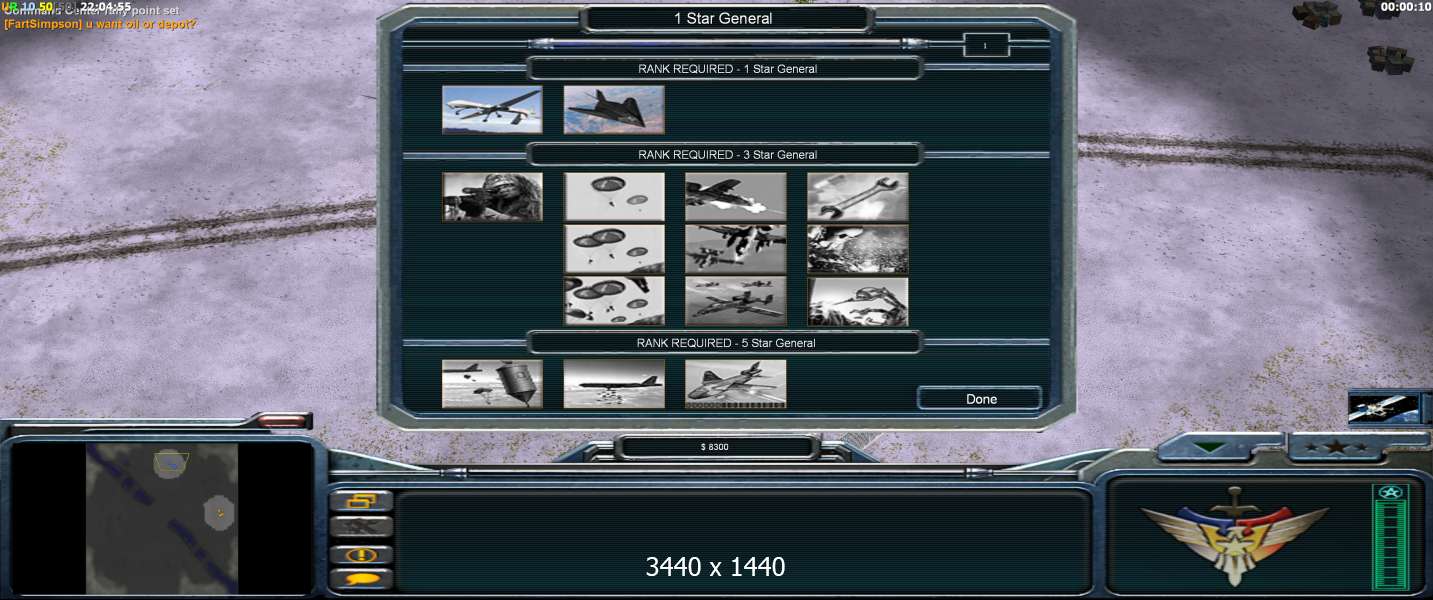This screenshot has height=600, width=1433.
Task: Select the three-plane A-10 strike icon
Action: (x=736, y=301)
